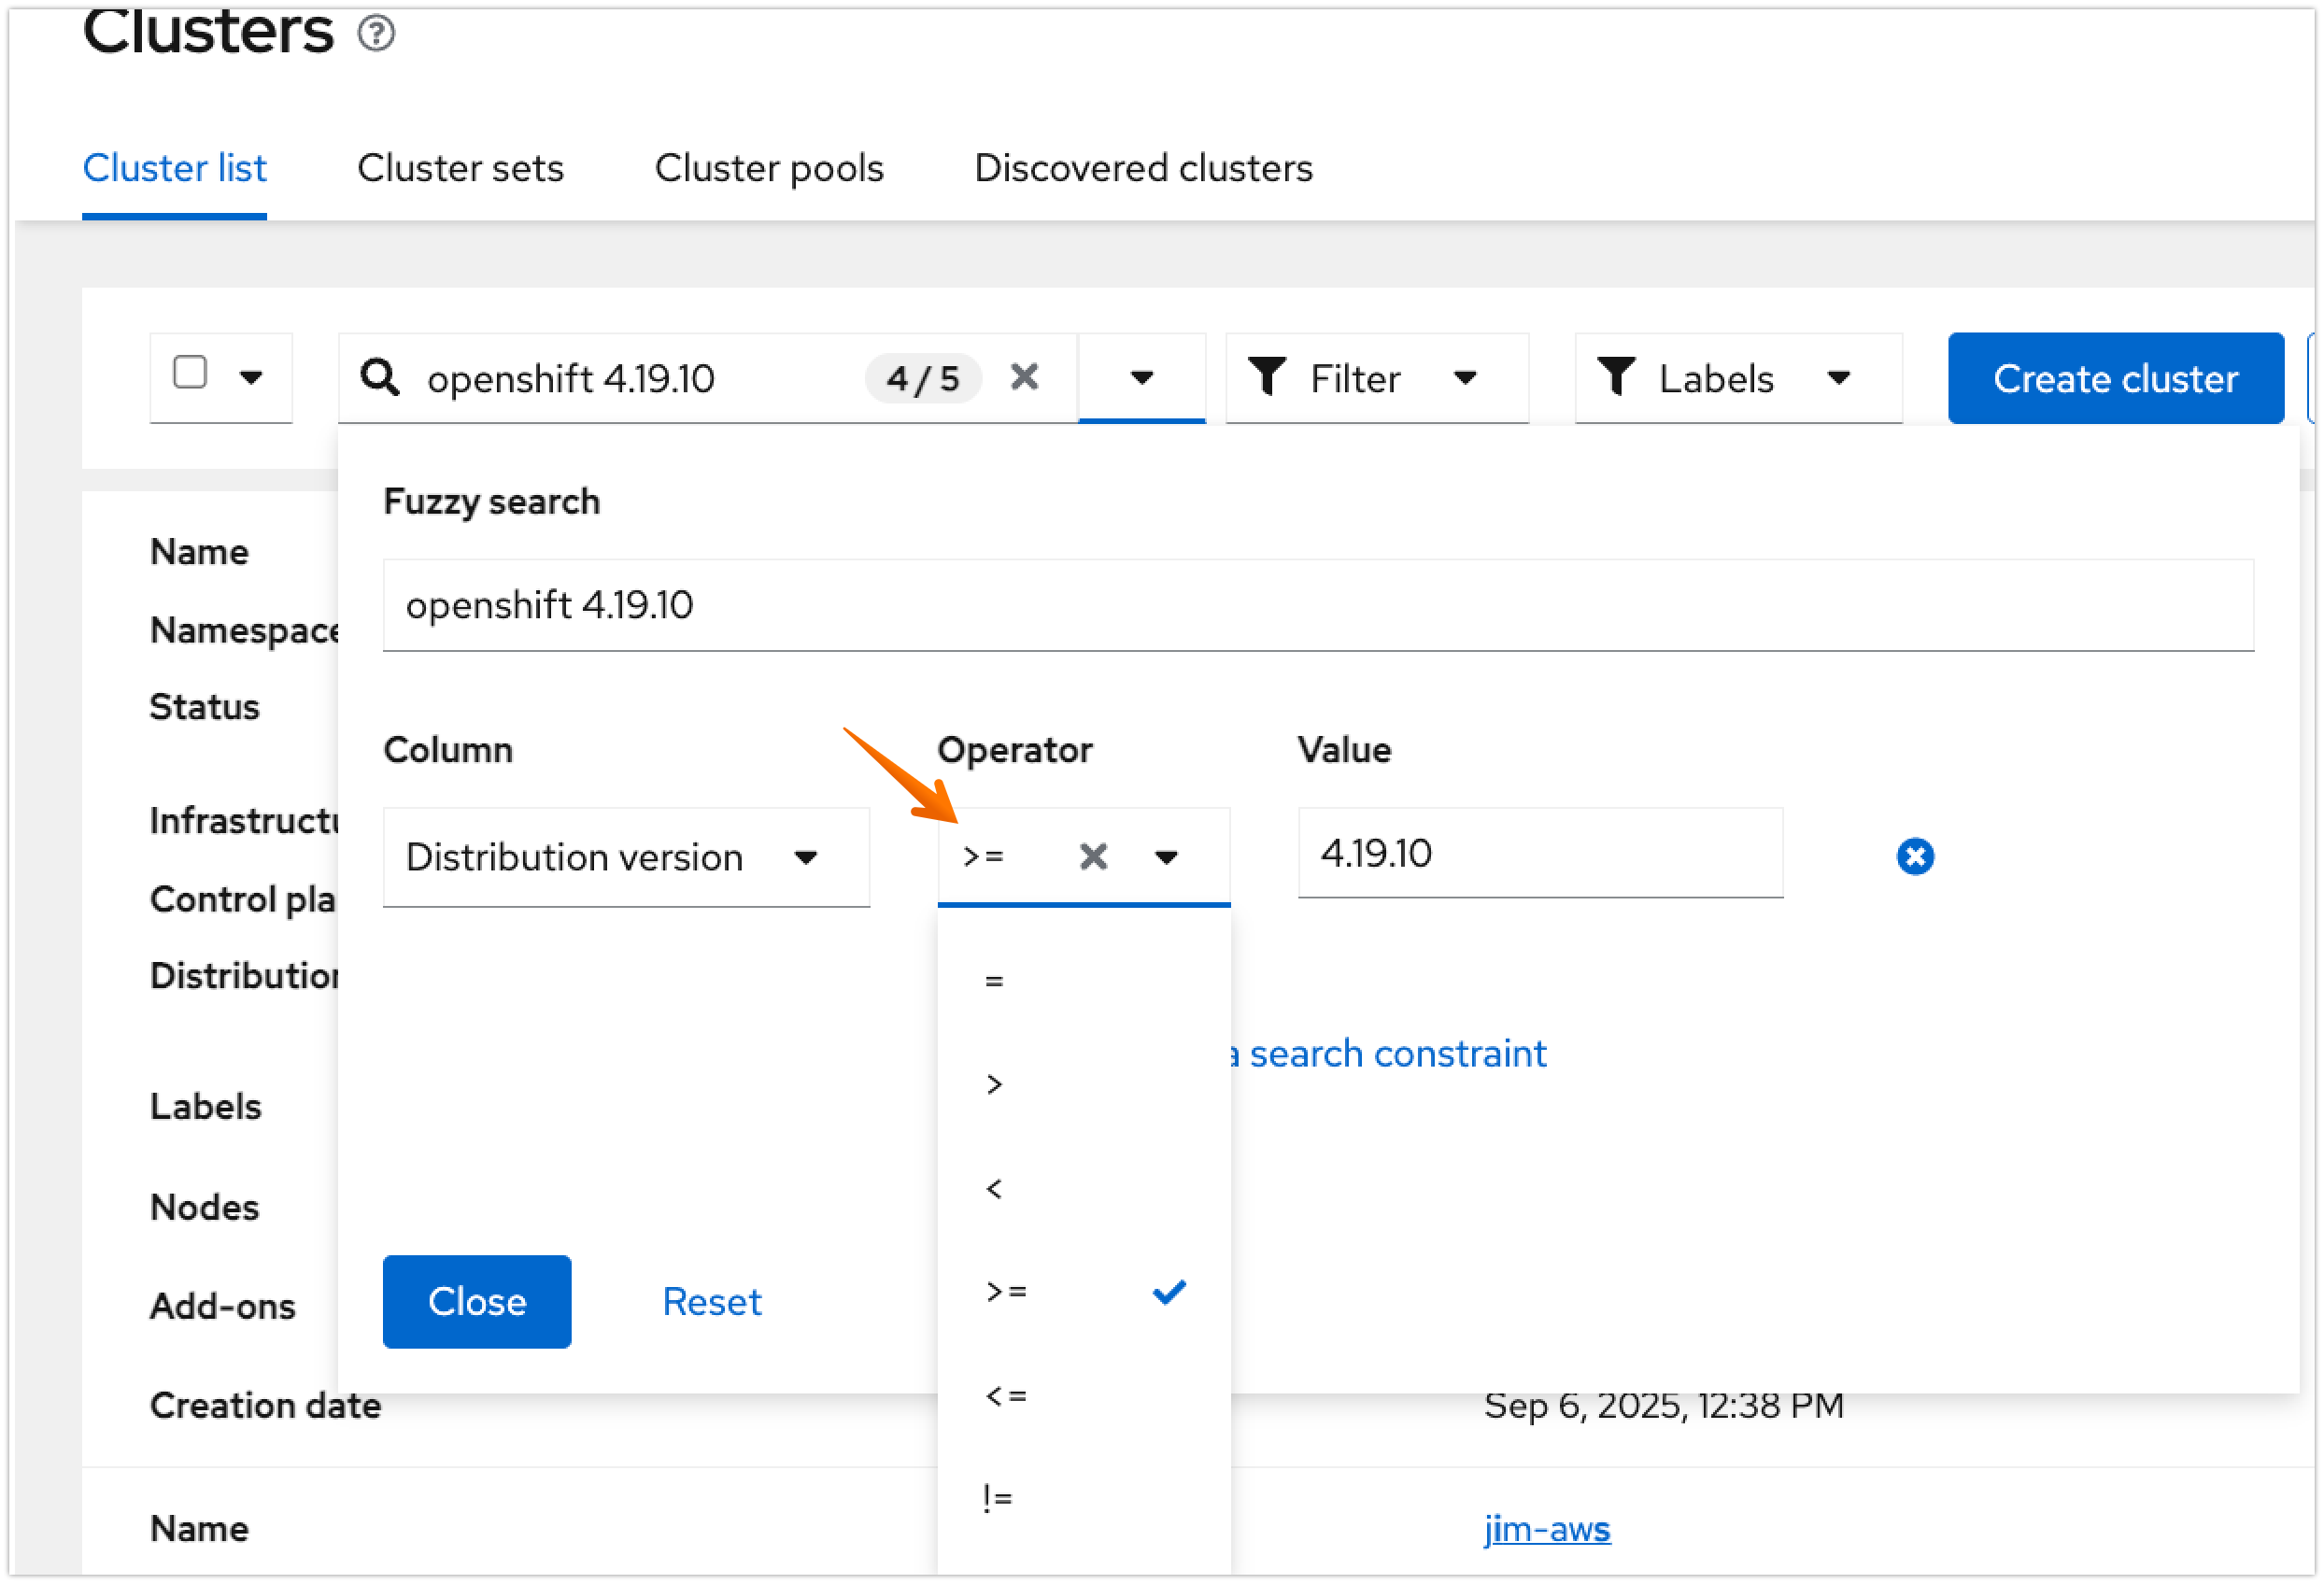Click the Filter funnel icon

[1267, 377]
